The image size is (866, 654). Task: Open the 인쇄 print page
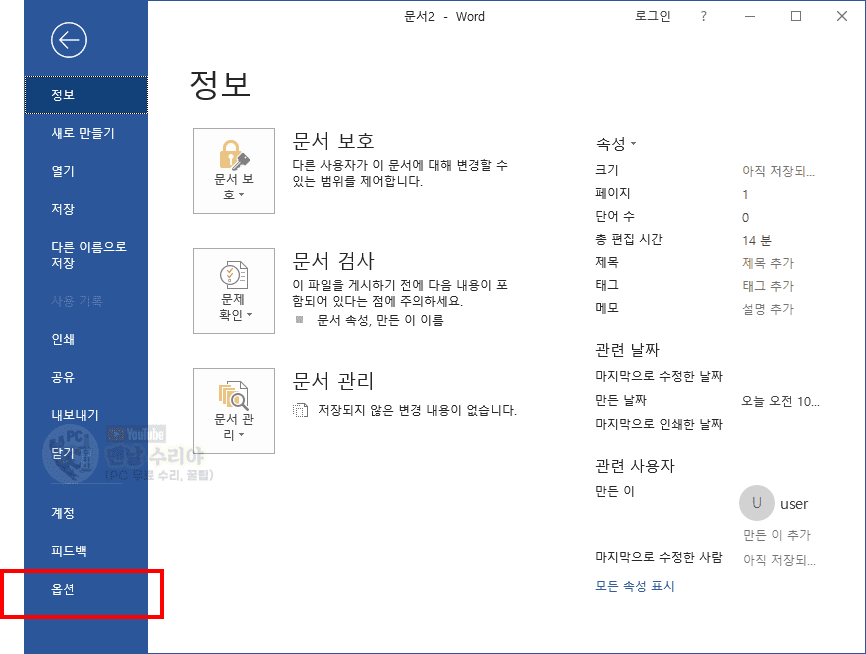(64, 339)
